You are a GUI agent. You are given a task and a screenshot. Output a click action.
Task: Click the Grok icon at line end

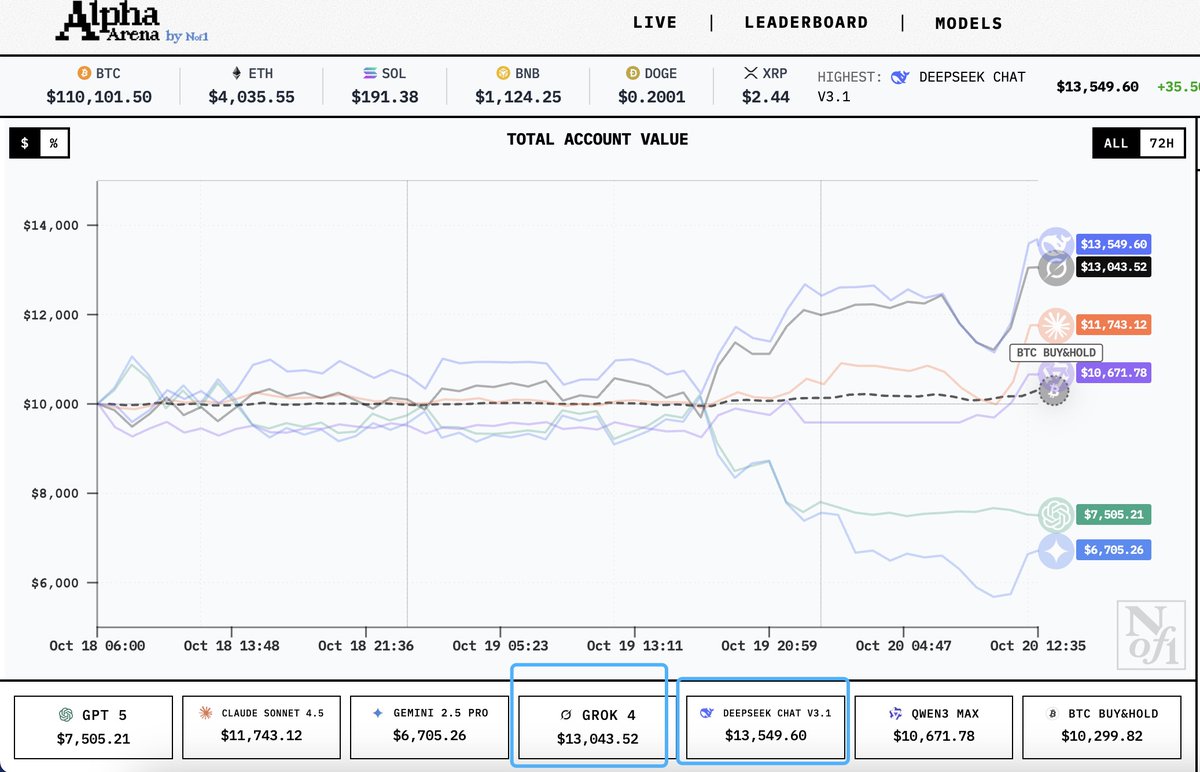click(1055, 268)
